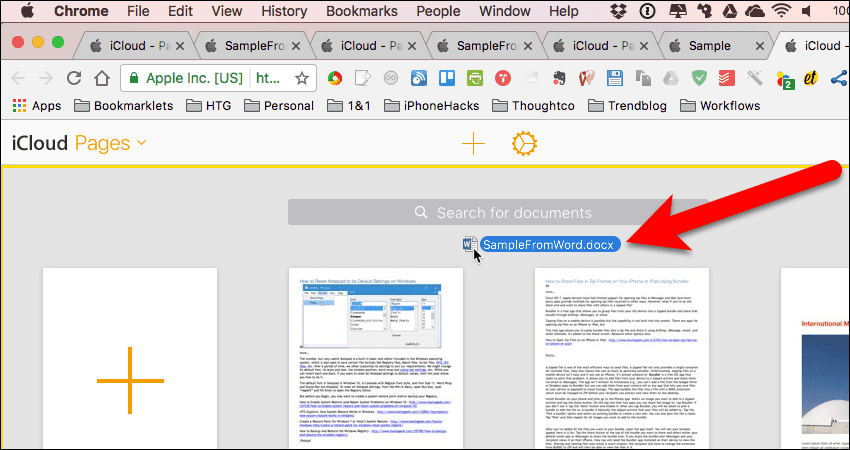Open the Bookmarklets bookmark folder
This screenshot has width=850, height=450.
pyautogui.click(x=124, y=106)
